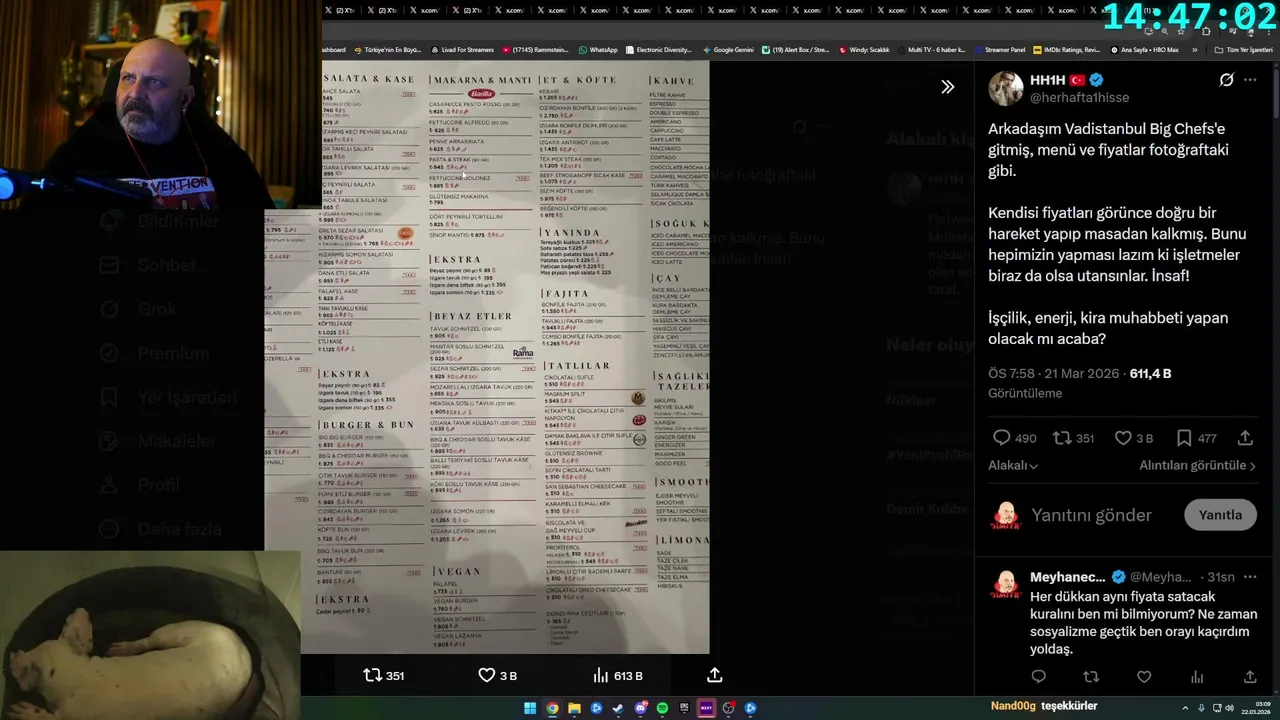The width and height of the screenshot is (1280, 720).
Task: Like icon 3 B below the menu image
Action: tap(487, 675)
